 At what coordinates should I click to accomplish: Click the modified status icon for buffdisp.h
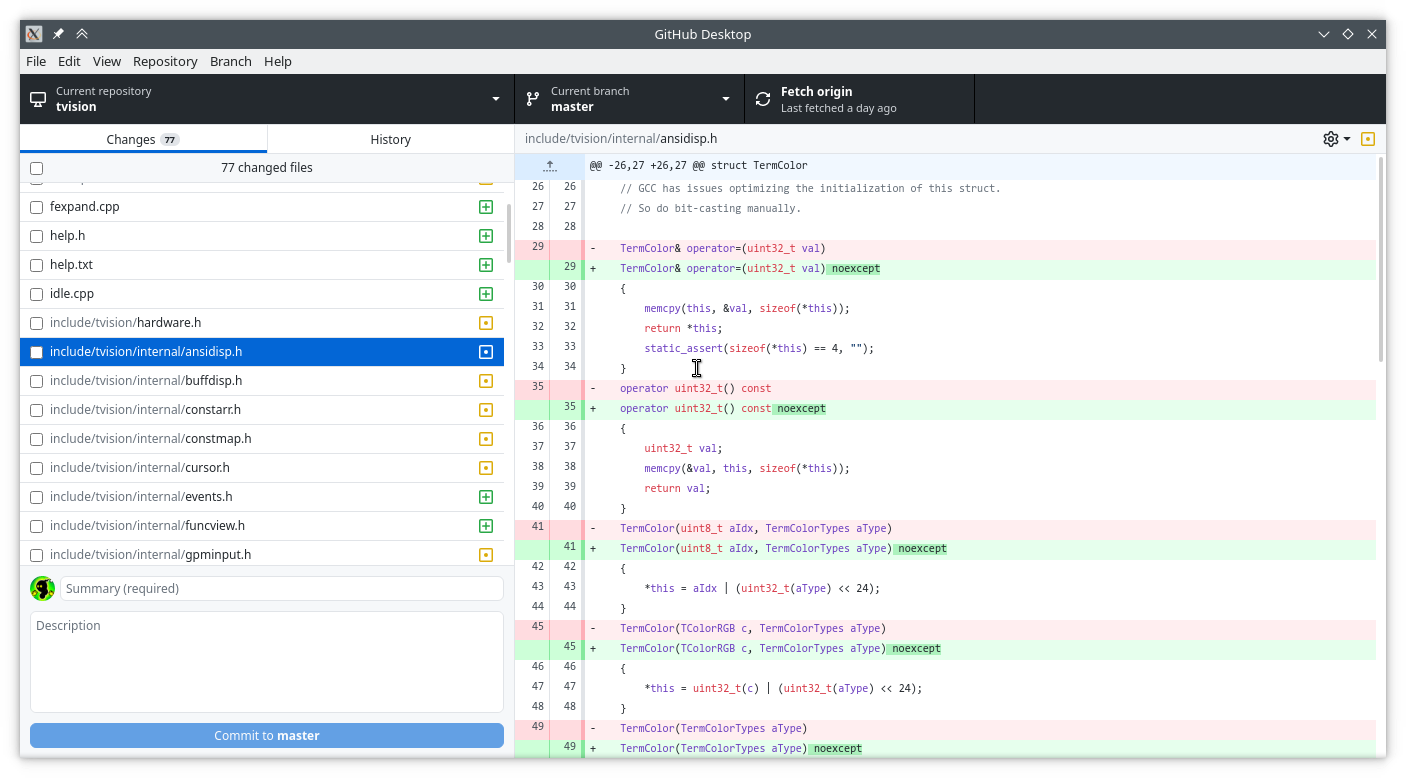pyautogui.click(x=486, y=381)
